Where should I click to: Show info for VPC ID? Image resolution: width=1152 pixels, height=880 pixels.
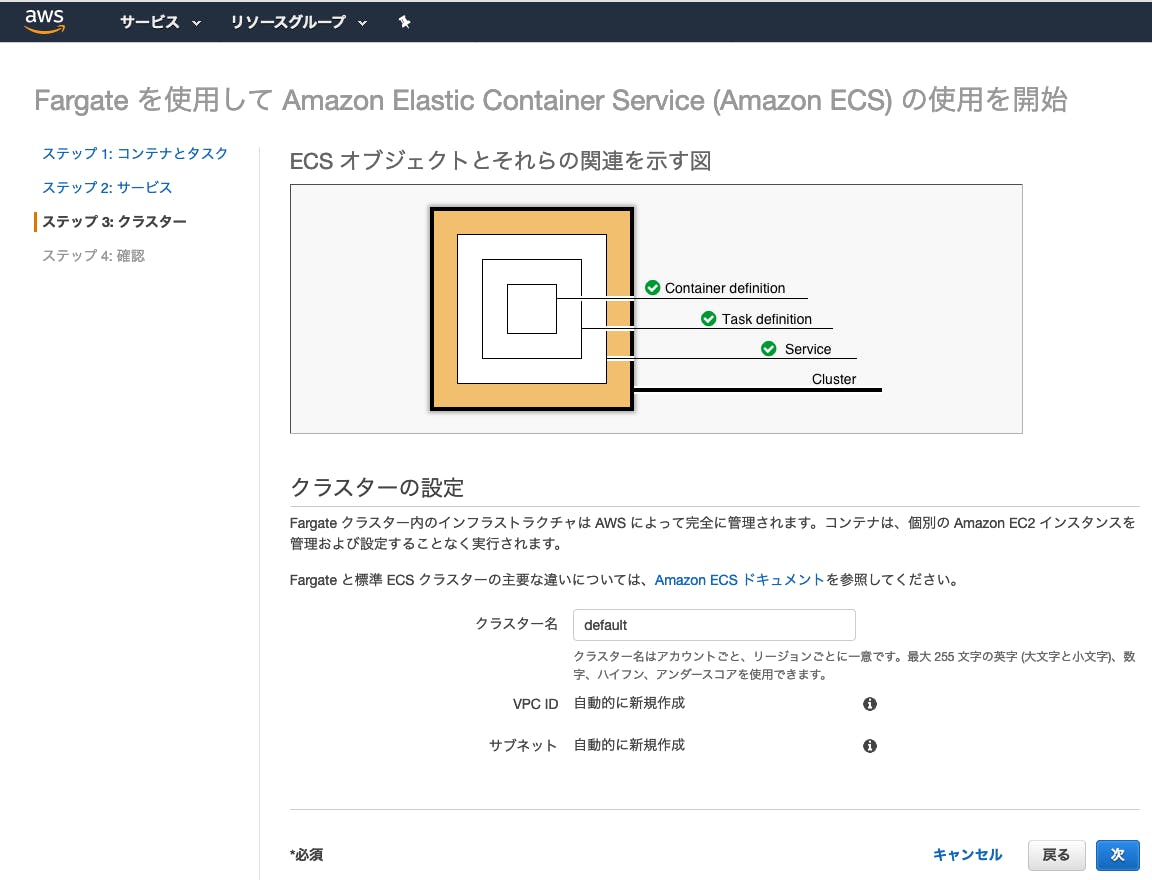coord(870,704)
